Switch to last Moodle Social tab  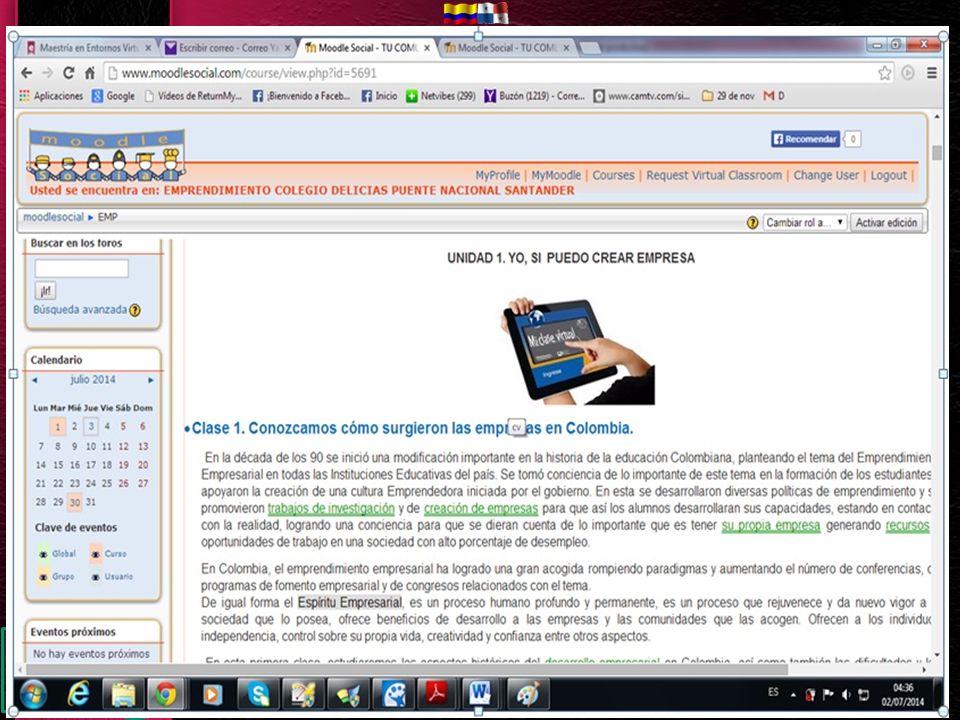tap(506, 48)
